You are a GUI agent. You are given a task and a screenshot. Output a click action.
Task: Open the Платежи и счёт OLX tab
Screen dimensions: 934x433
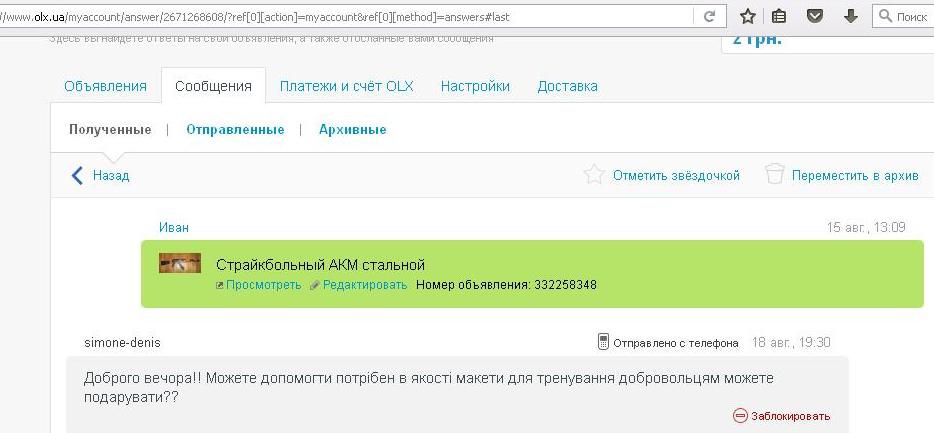(x=347, y=86)
